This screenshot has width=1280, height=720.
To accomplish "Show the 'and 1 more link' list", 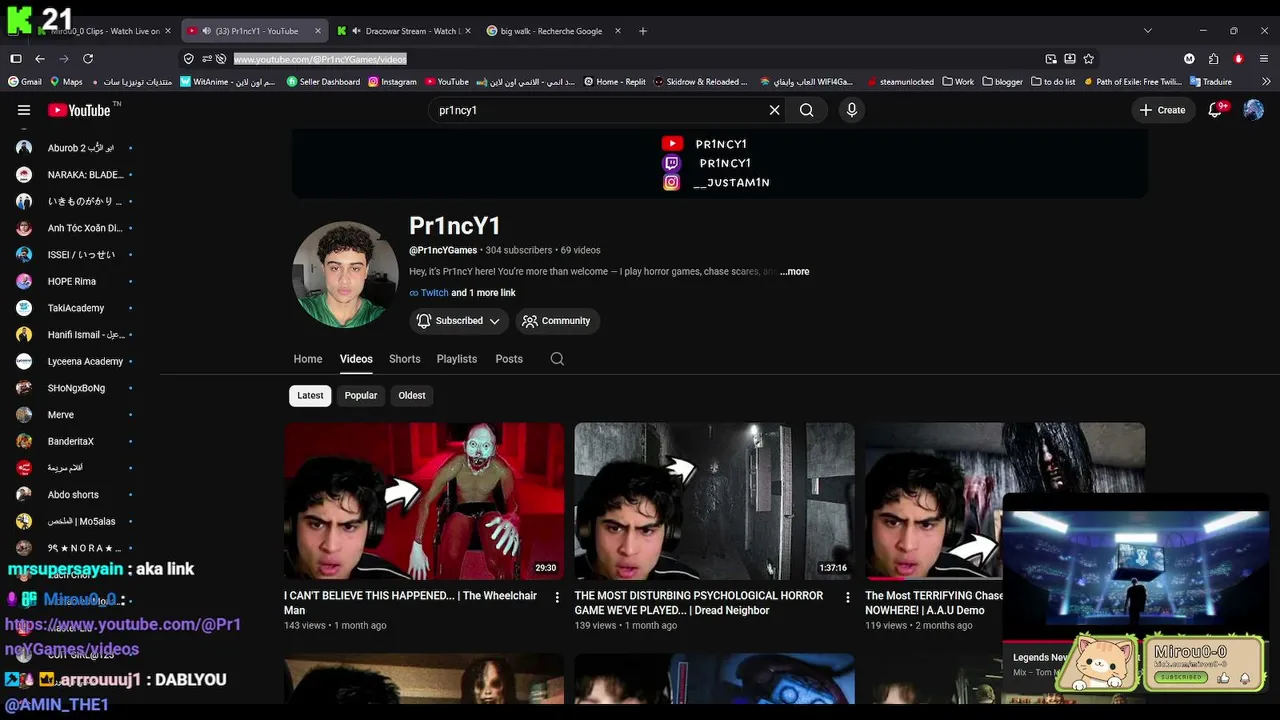I will pyautogui.click(x=484, y=293).
